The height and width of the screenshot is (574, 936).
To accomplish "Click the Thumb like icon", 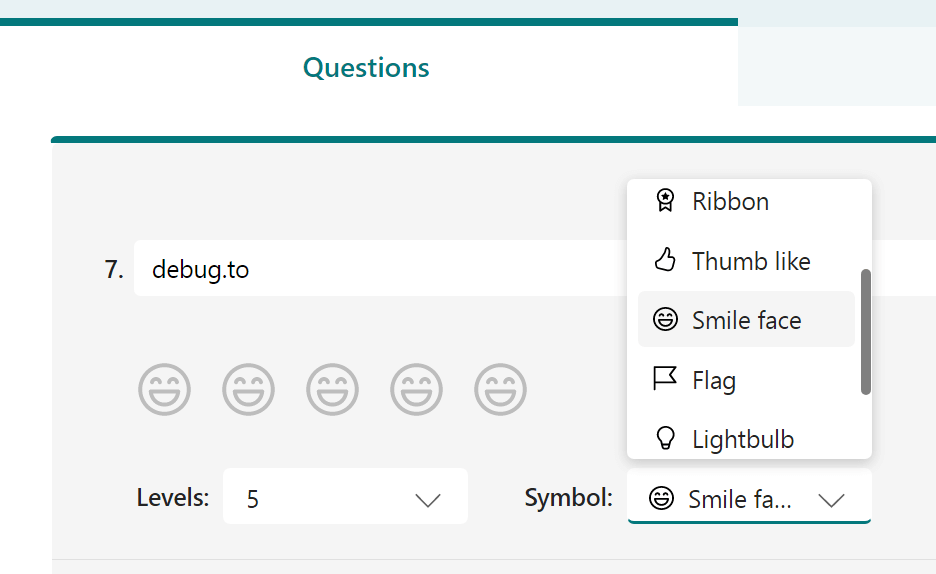I will 665,261.
